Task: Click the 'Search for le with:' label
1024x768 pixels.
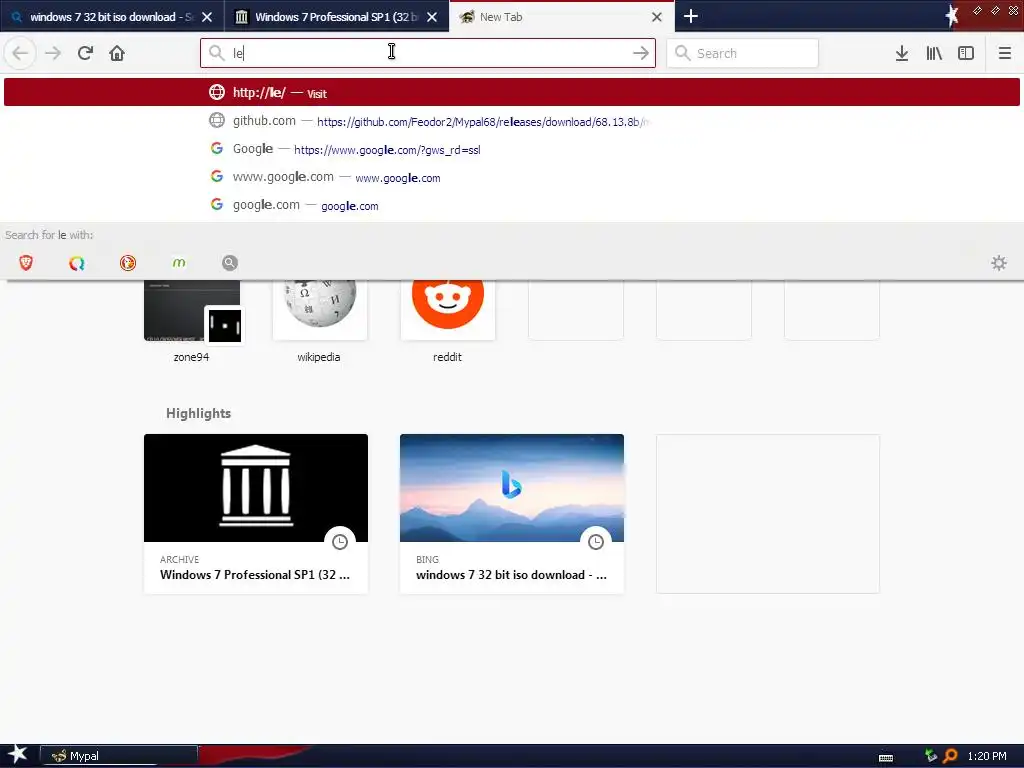Action: coord(49,235)
